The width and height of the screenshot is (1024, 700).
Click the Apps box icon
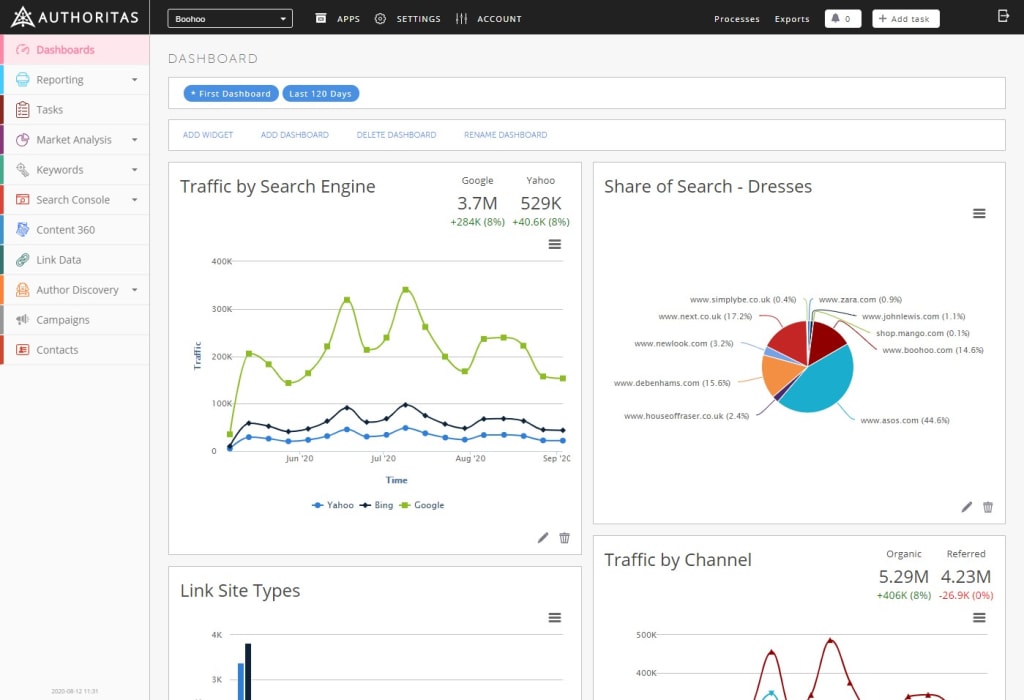[321, 18]
